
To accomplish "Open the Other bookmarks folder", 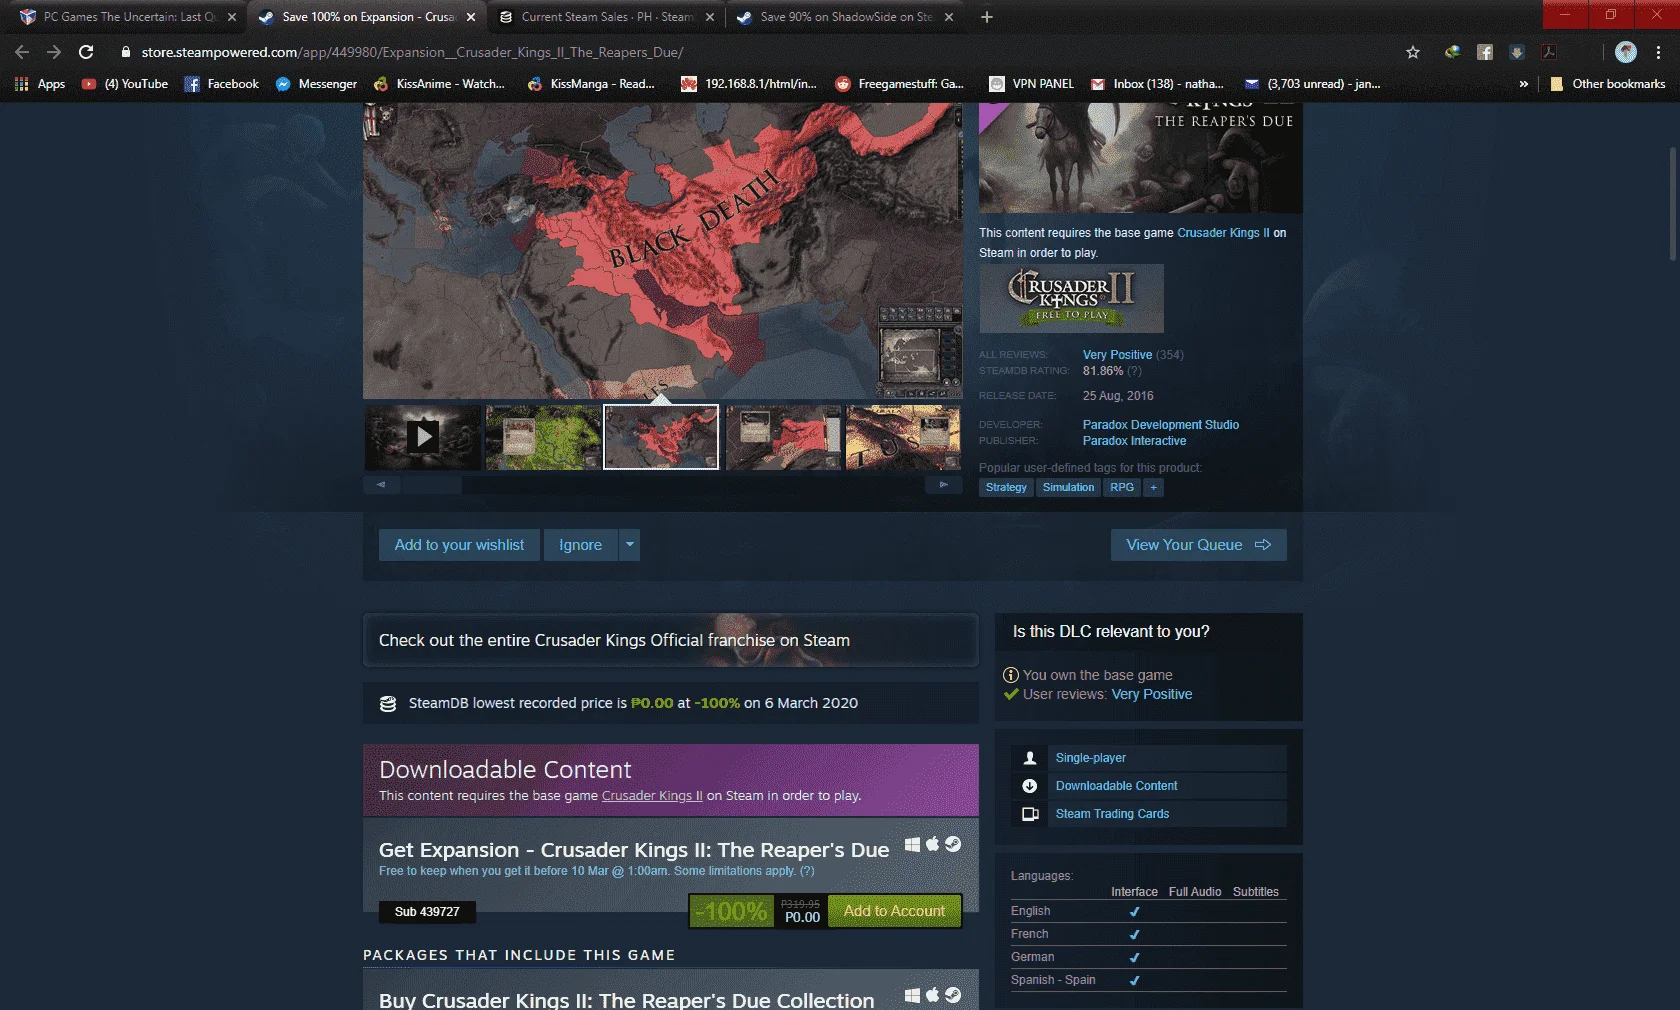I will pyautogui.click(x=1608, y=84).
